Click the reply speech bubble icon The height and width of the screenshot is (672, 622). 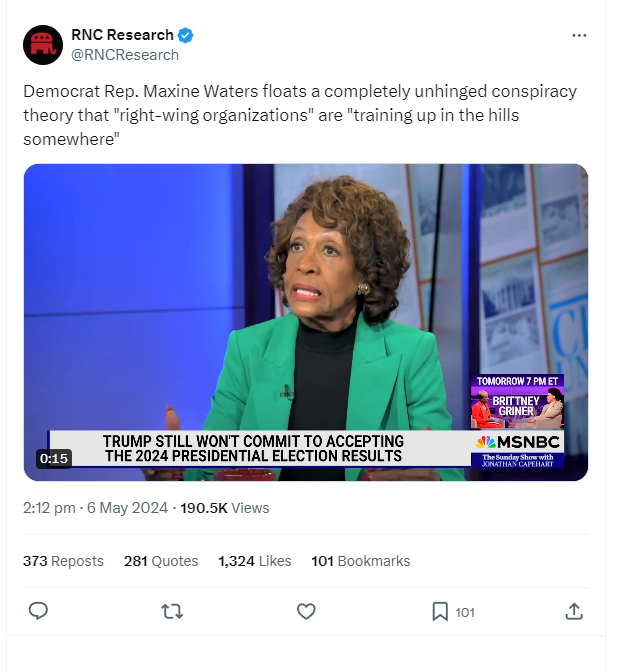(38, 611)
